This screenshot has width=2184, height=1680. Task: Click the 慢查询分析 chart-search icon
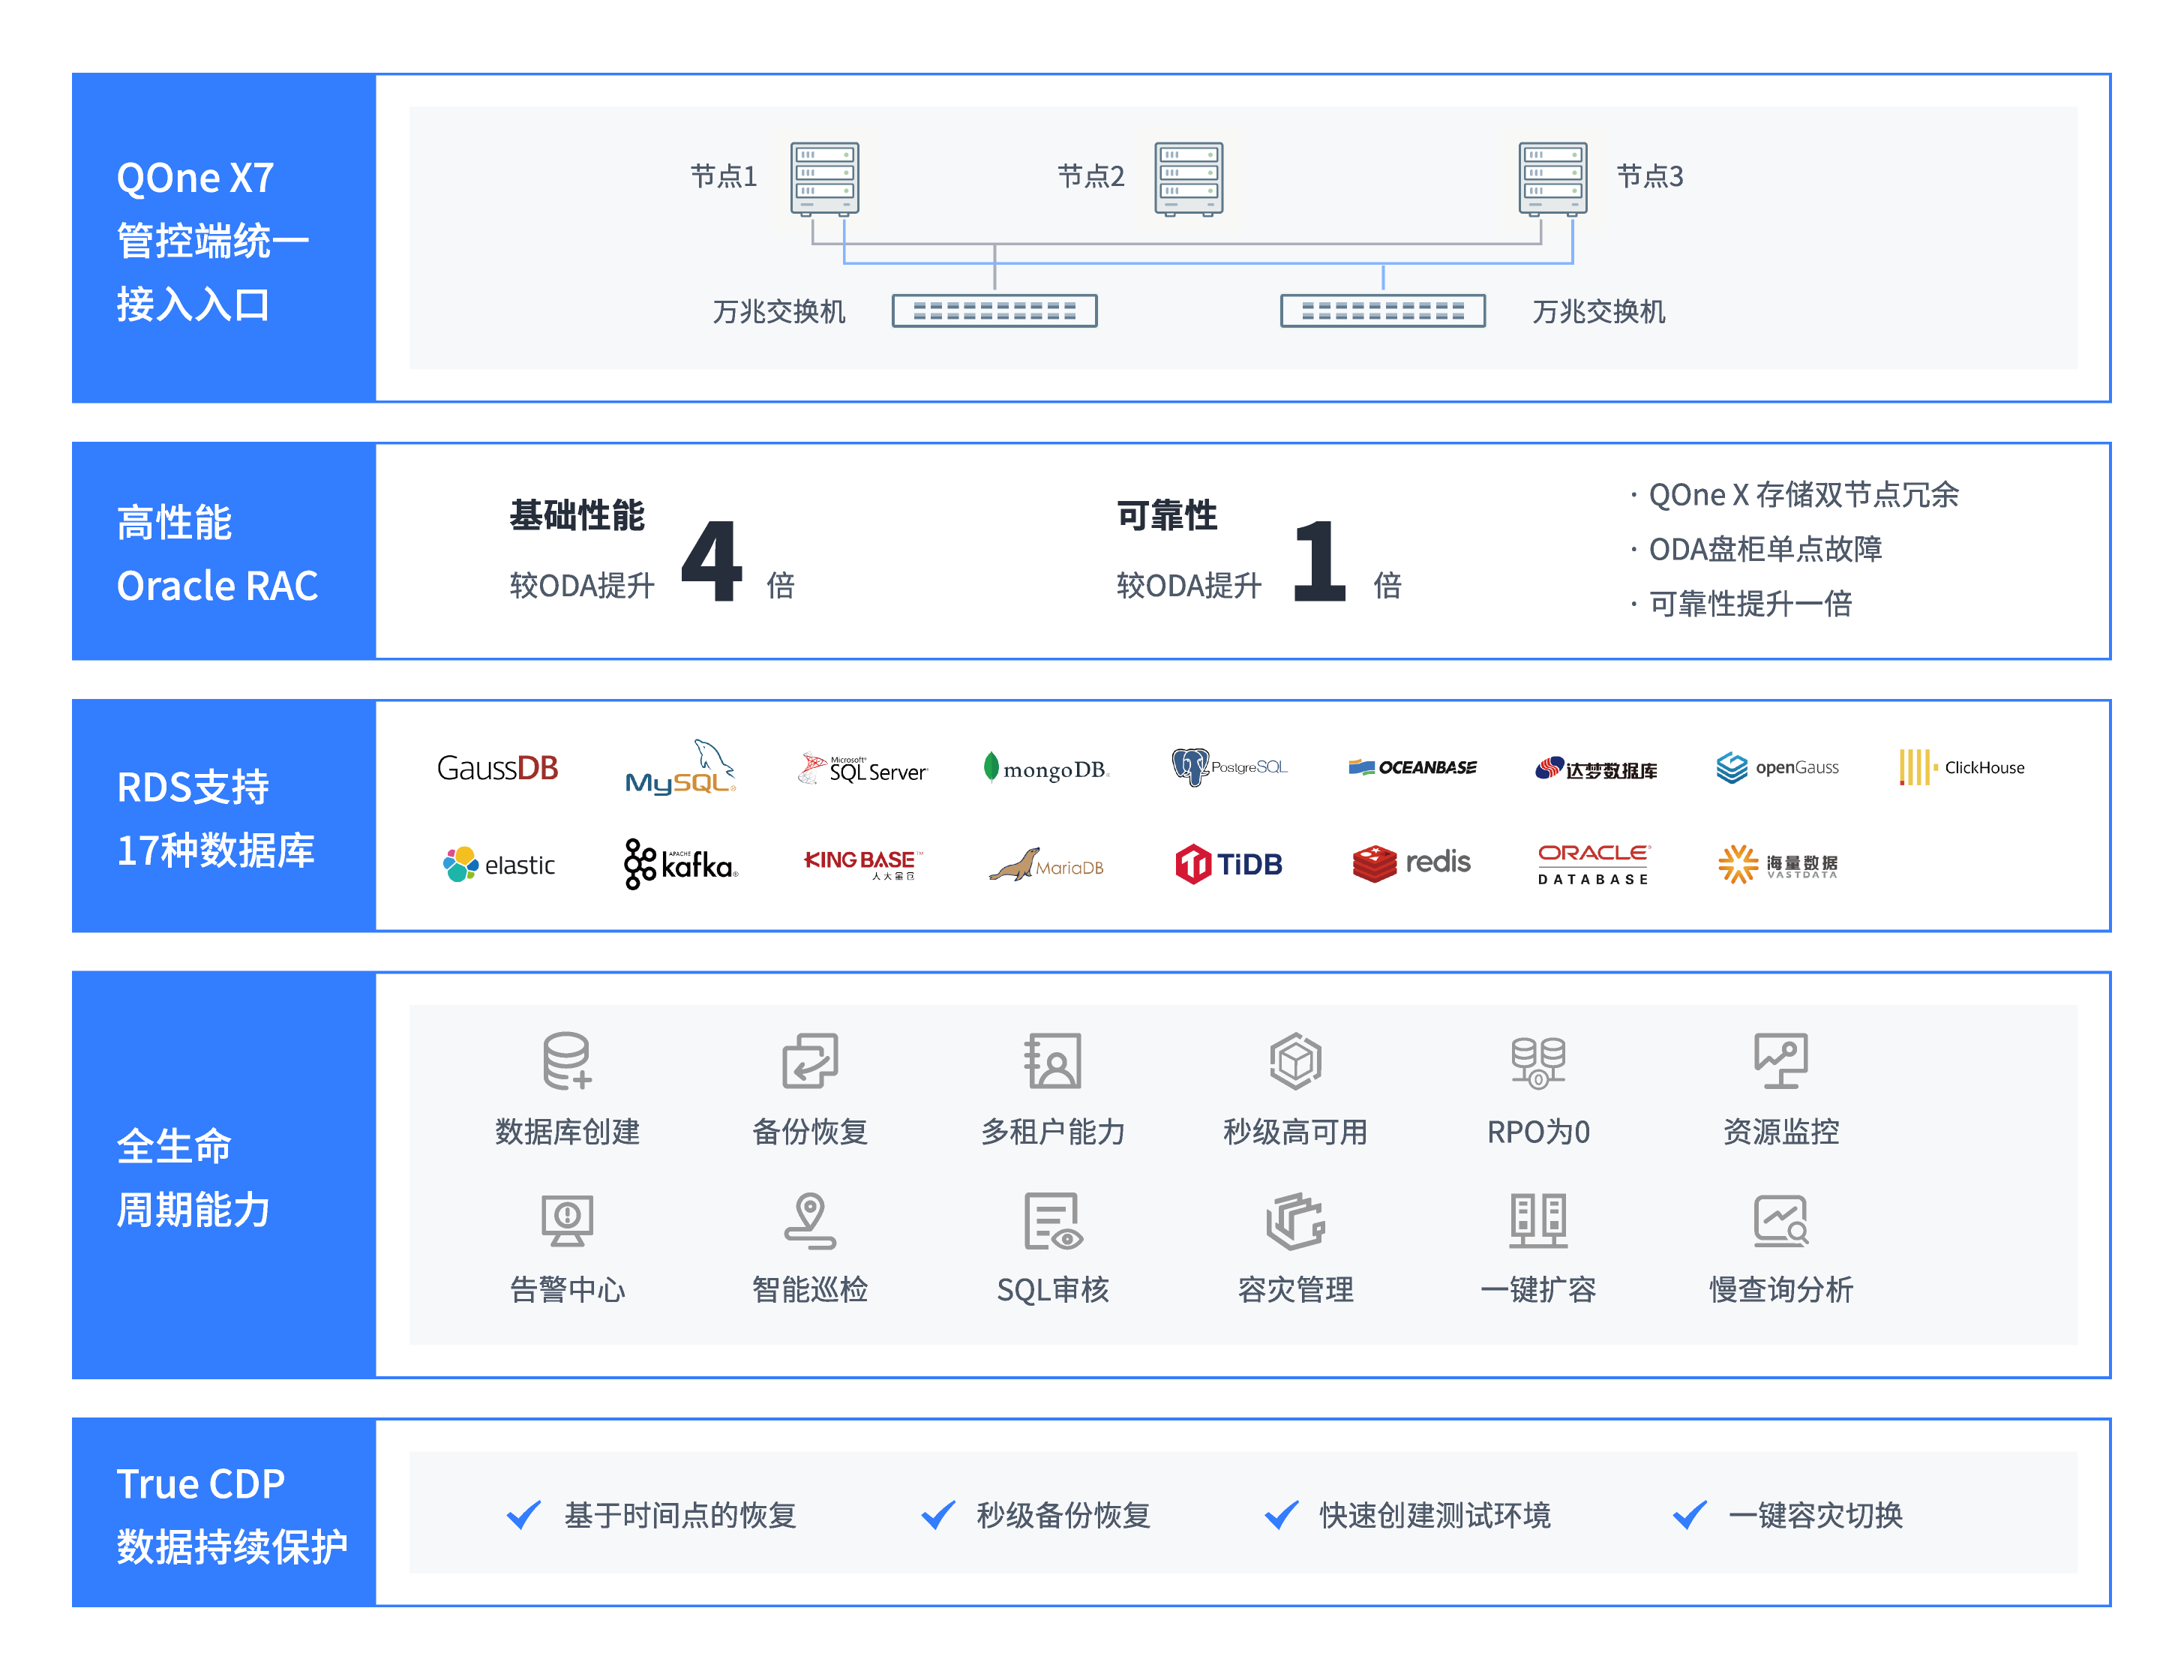point(1781,1220)
